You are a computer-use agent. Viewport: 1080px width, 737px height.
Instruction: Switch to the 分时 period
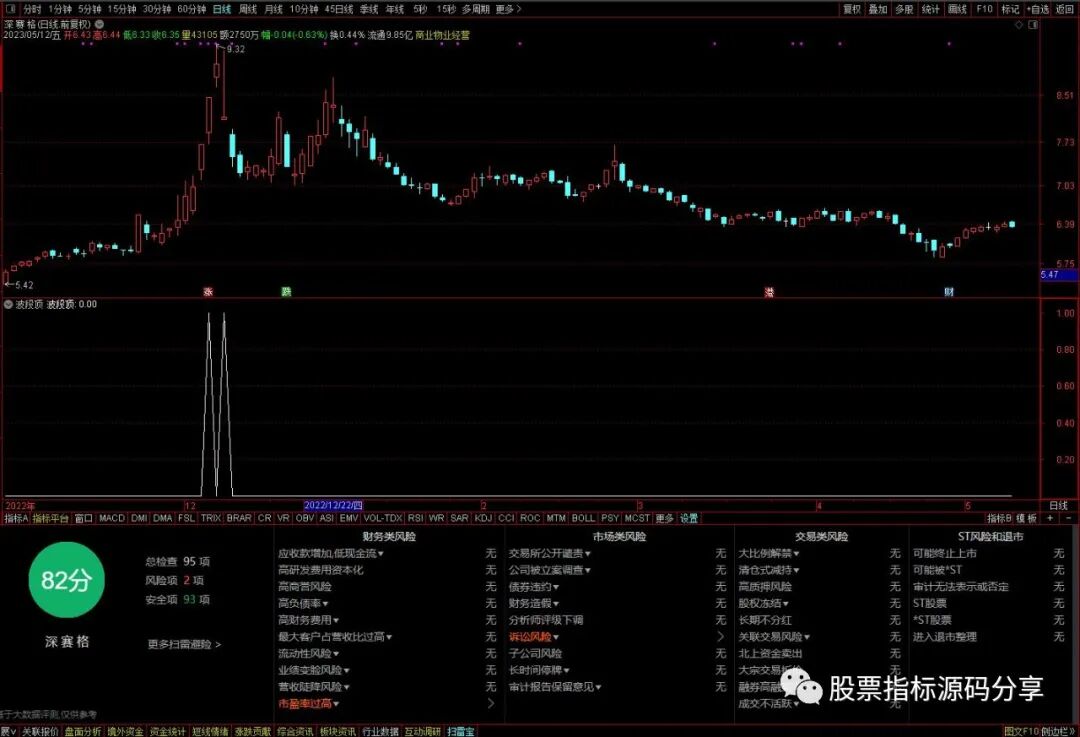tap(32, 9)
